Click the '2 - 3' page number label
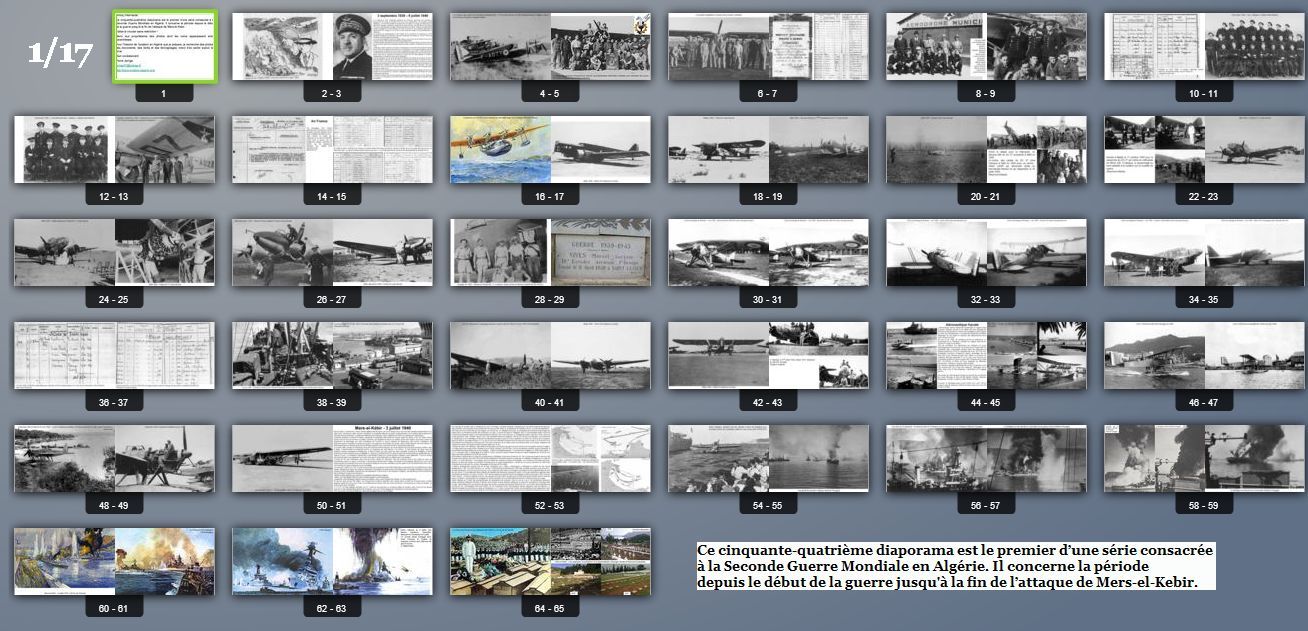1308x631 pixels. pos(332,93)
